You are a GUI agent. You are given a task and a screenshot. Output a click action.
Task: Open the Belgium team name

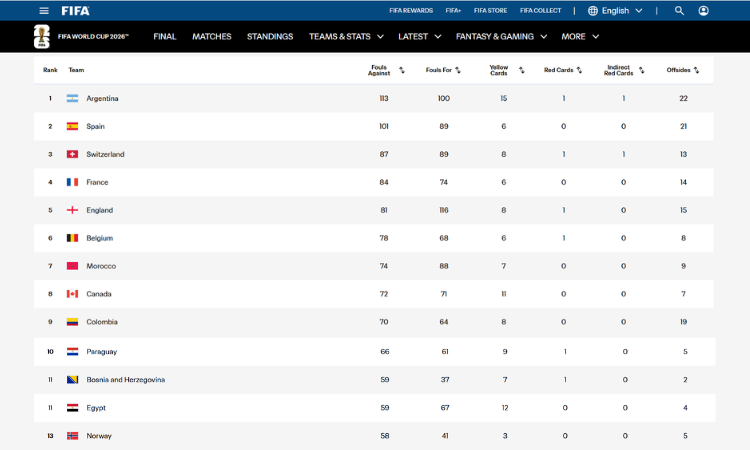99,238
